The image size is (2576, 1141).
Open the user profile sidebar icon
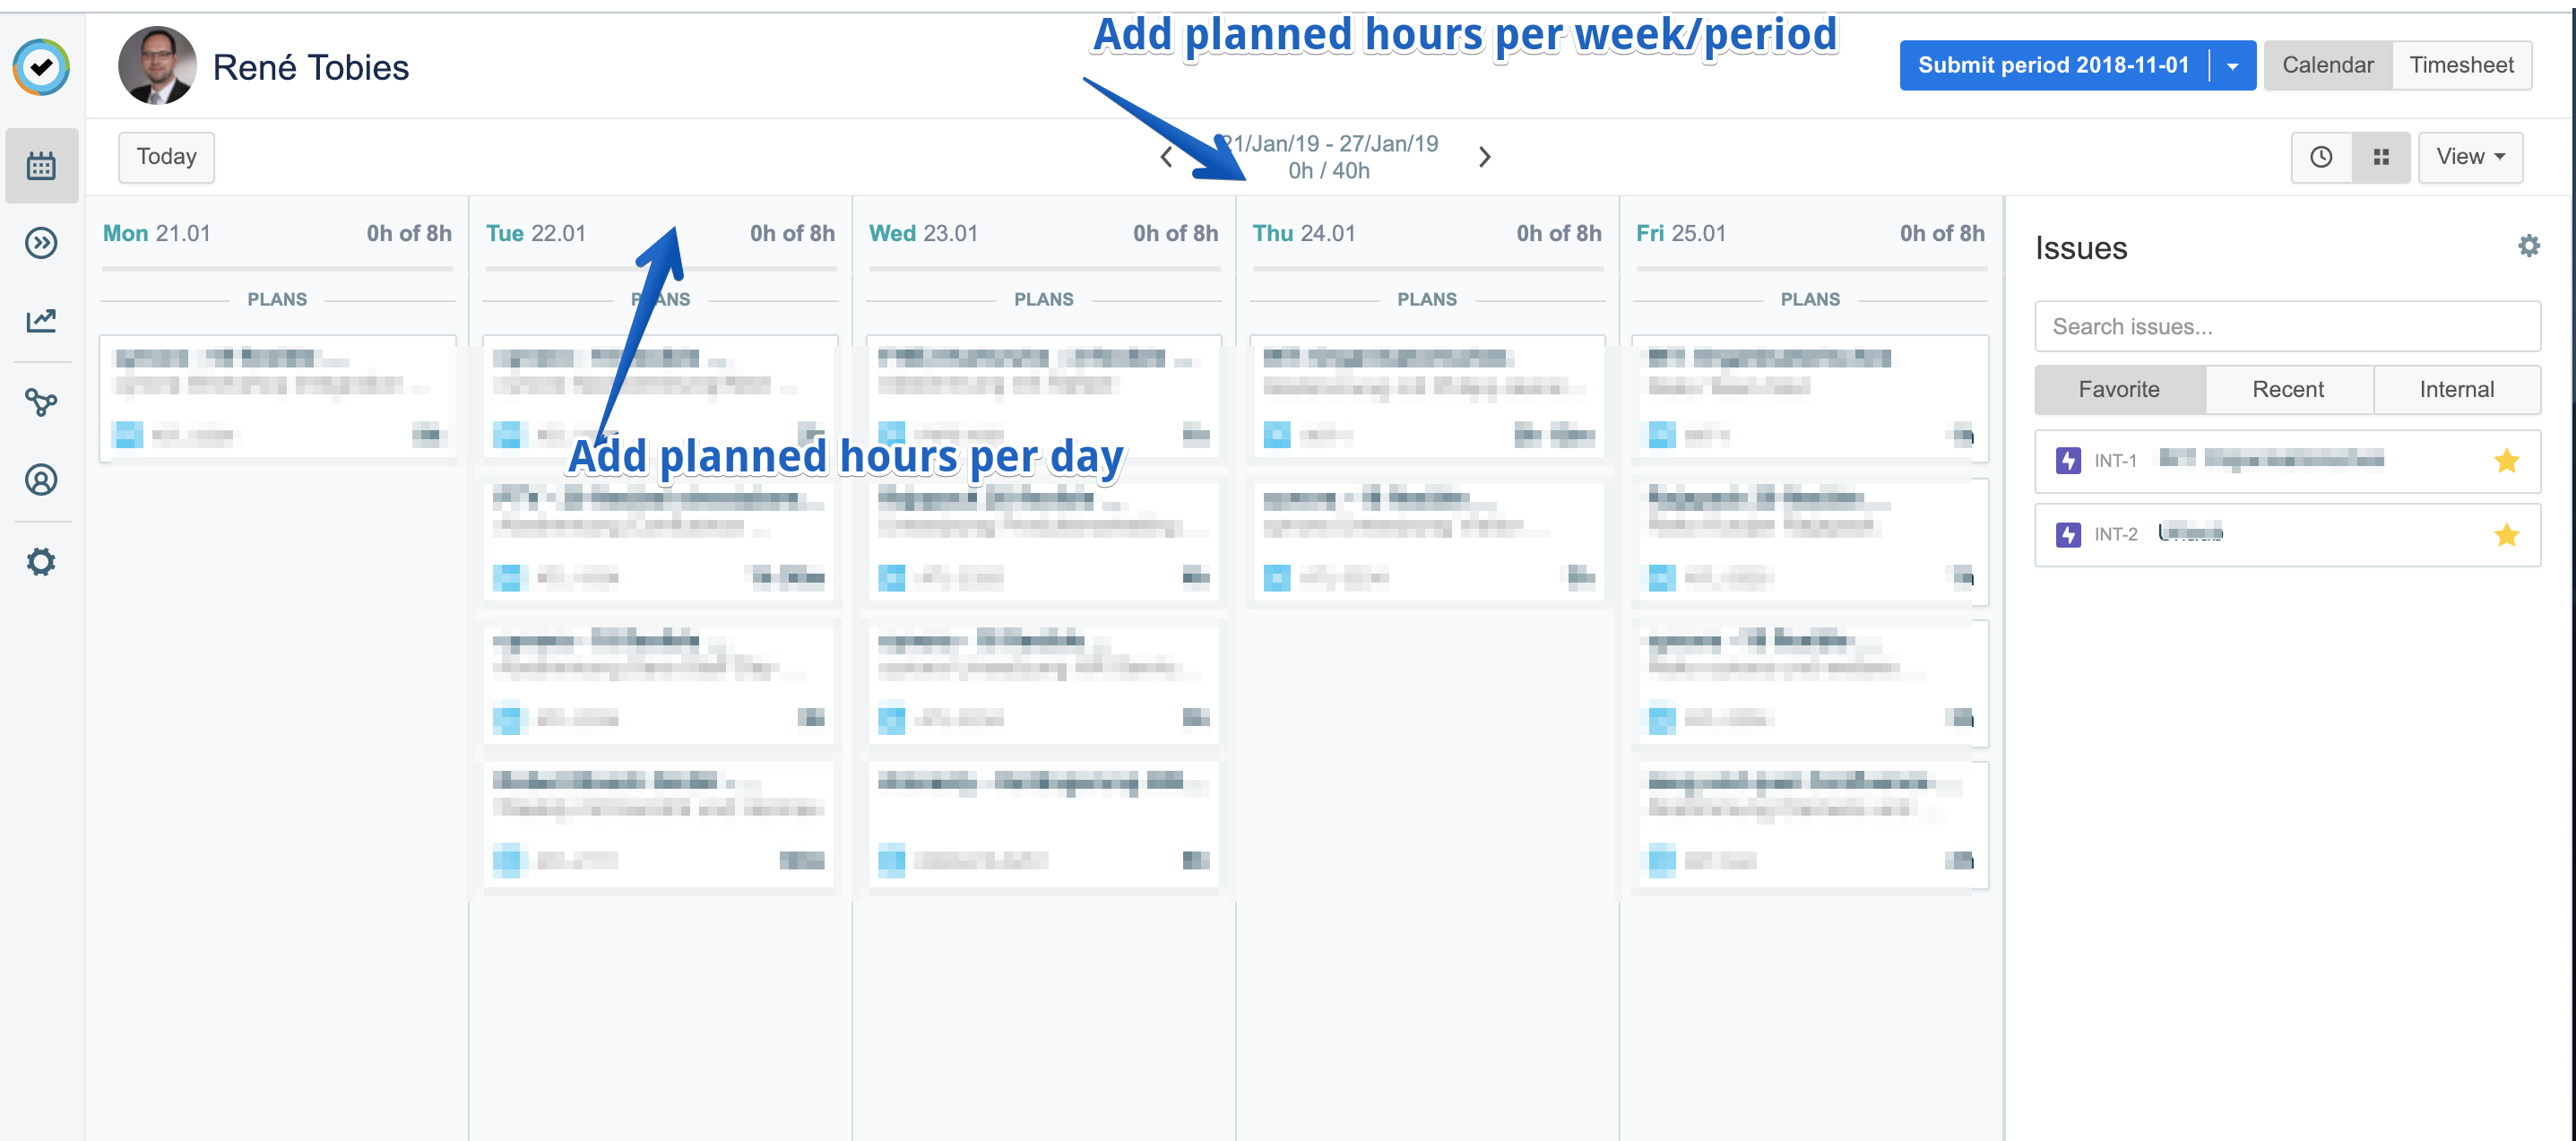(x=41, y=480)
